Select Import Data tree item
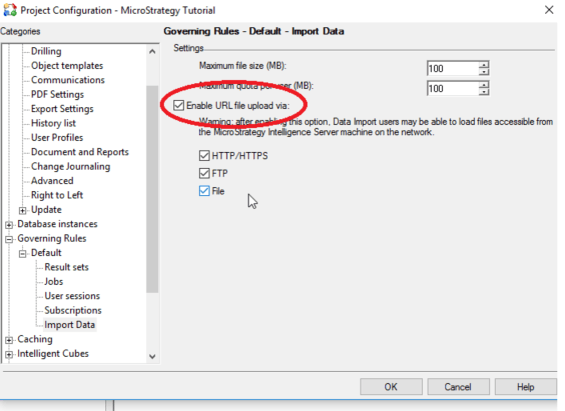Image resolution: width=565 pixels, height=411 pixels. point(70,325)
